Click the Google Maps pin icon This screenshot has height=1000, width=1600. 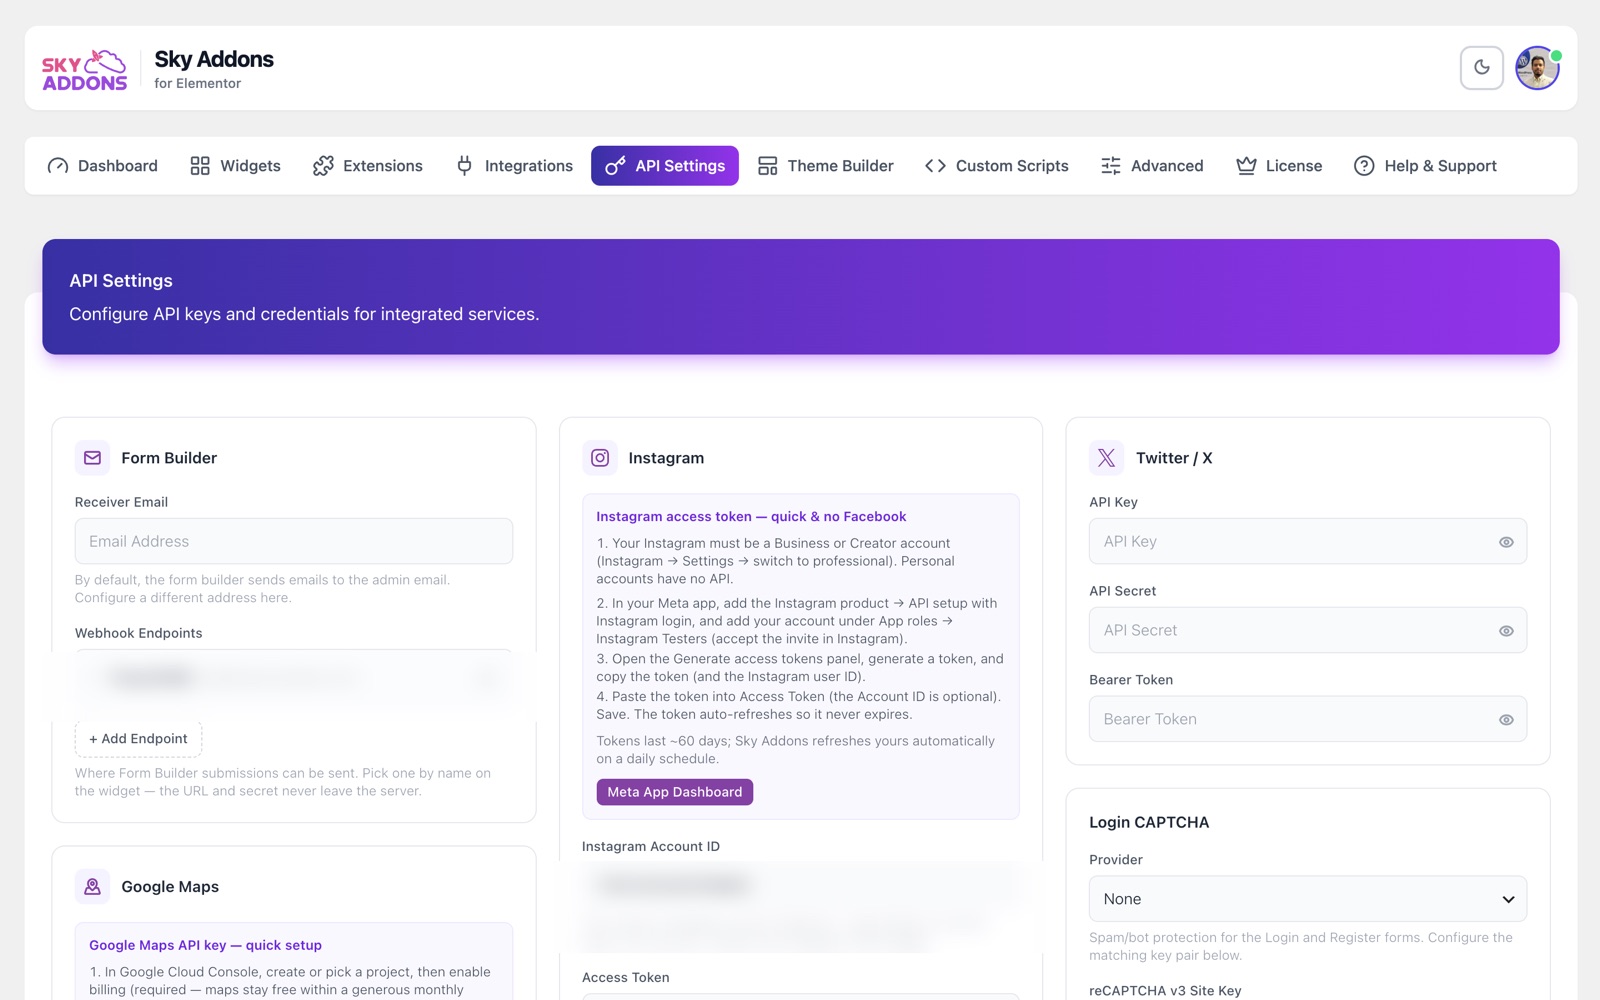pos(92,887)
